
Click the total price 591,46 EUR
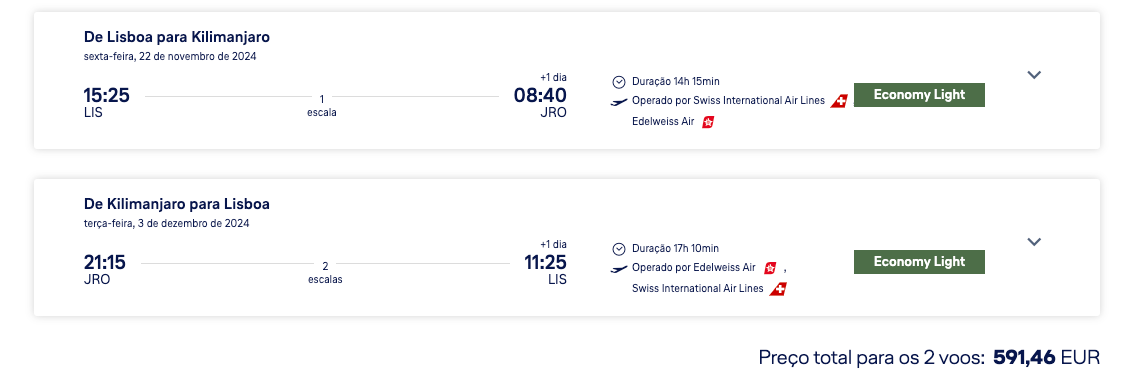1046,357
